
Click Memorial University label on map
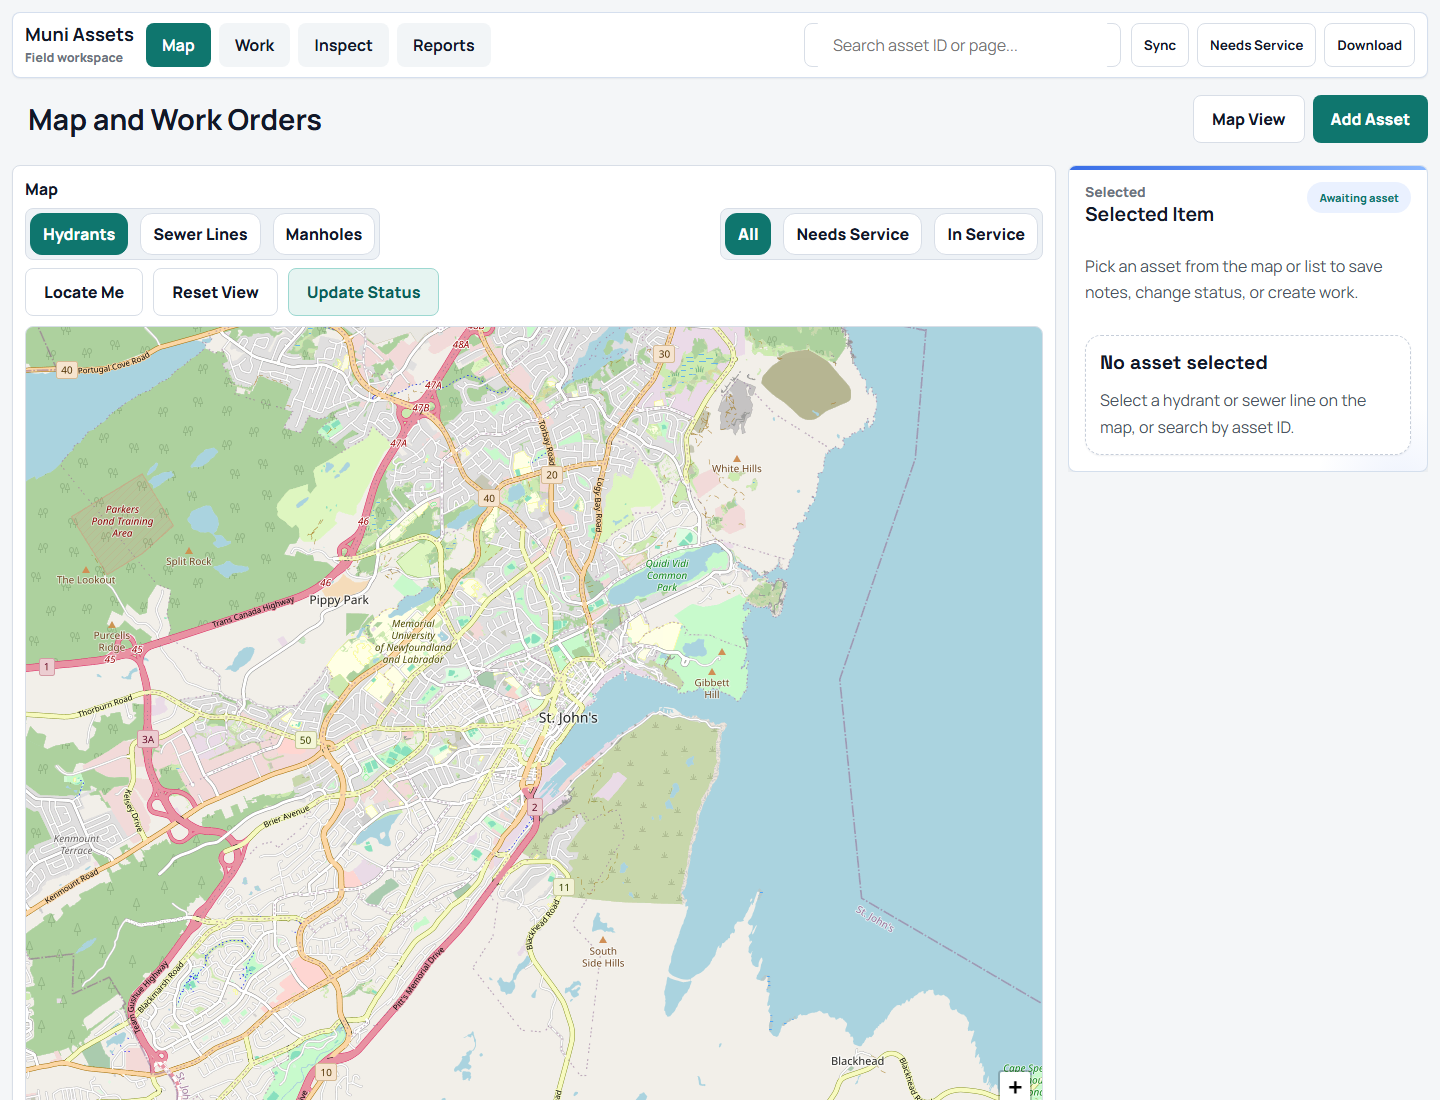pos(413,641)
